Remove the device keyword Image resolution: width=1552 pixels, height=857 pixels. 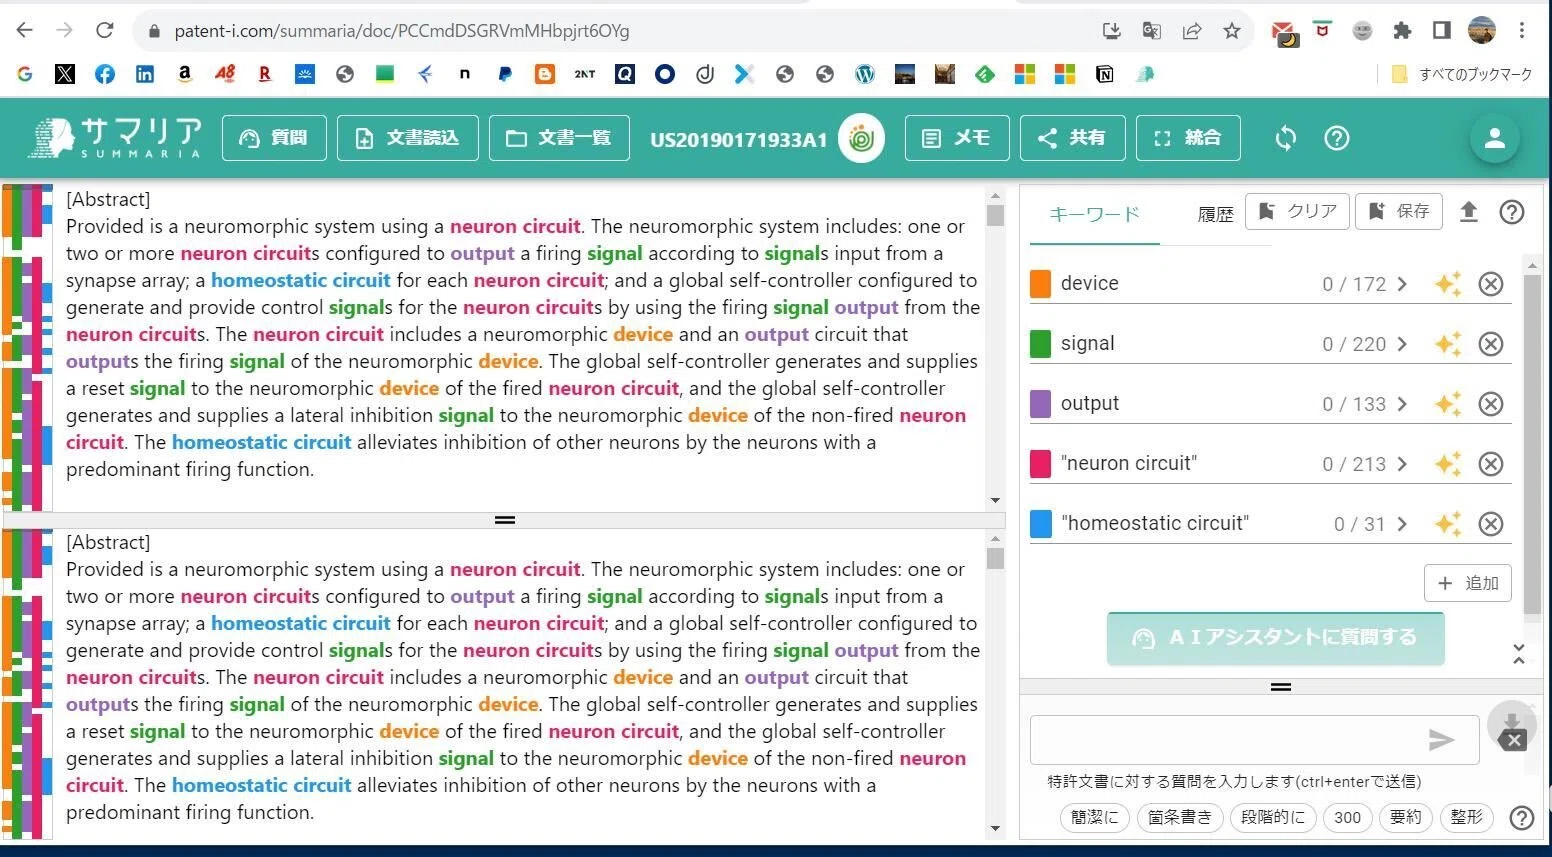[x=1491, y=284]
